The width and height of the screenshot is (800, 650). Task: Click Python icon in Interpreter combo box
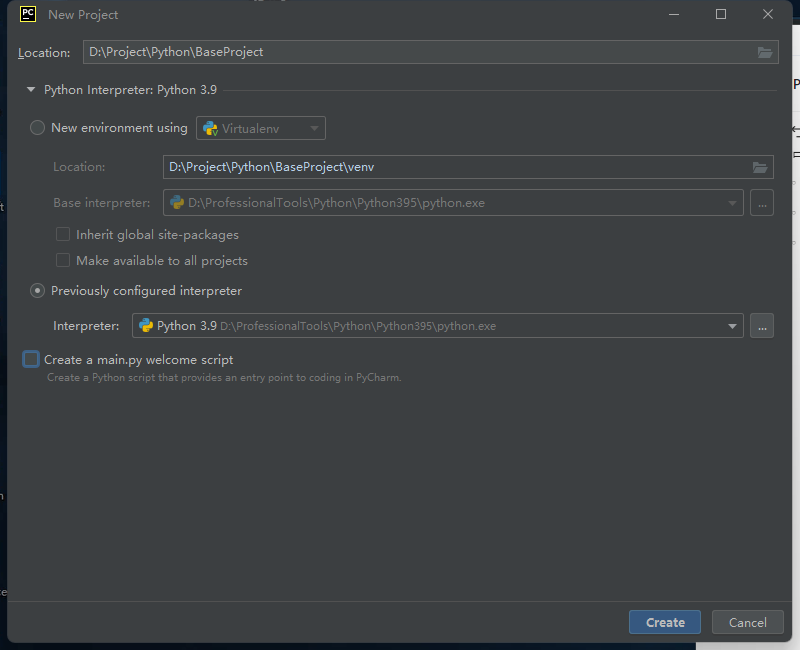146,326
